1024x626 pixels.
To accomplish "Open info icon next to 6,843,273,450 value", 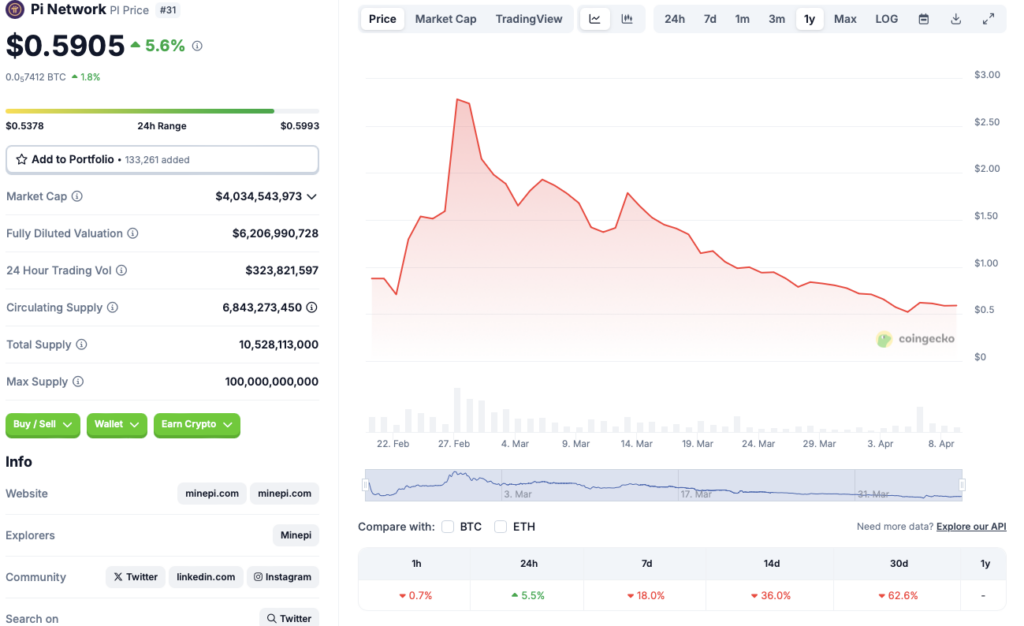I will (x=312, y=307).
